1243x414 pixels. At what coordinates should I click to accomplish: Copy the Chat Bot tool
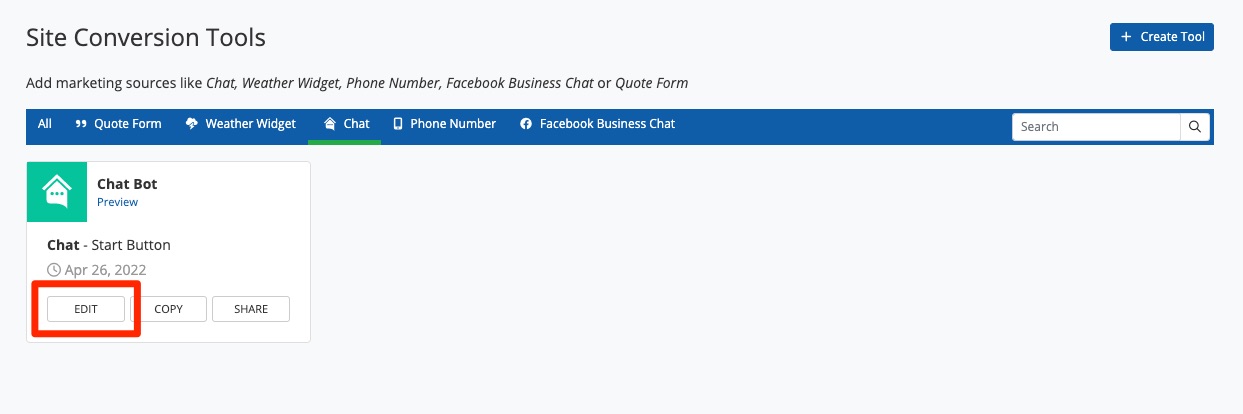pos(169,309)
